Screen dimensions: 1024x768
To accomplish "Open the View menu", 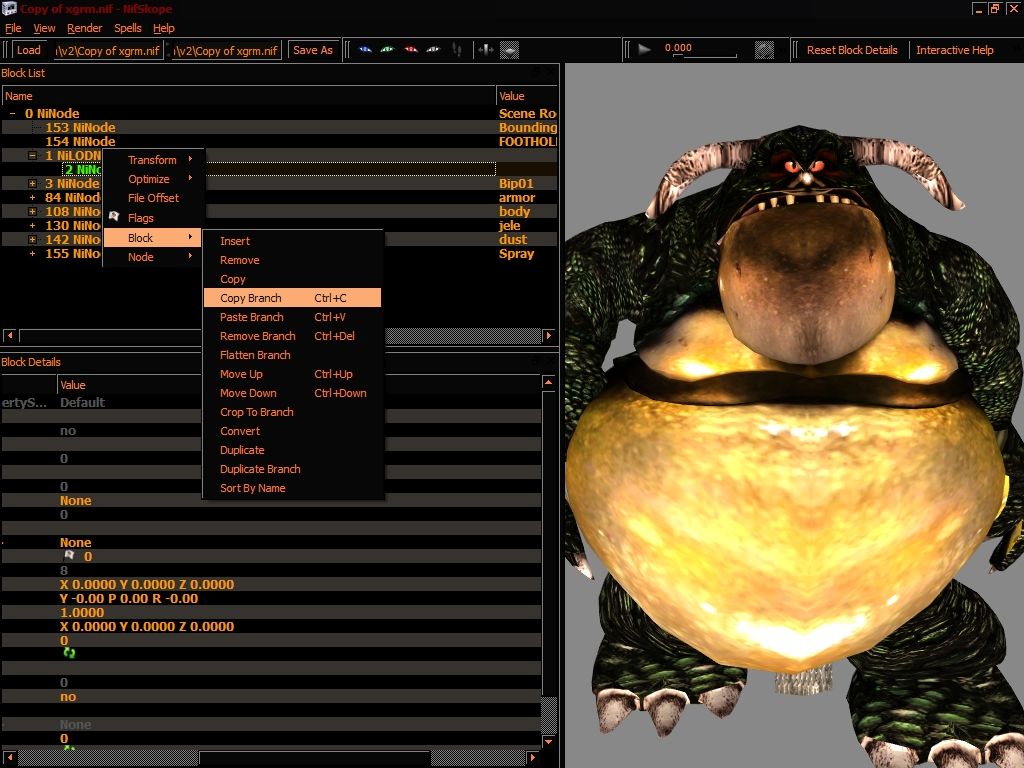I will coord(44,28).
